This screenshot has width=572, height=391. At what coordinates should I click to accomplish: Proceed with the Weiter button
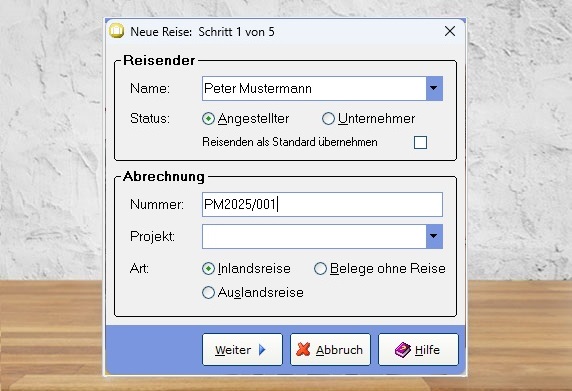click(242, 349)
